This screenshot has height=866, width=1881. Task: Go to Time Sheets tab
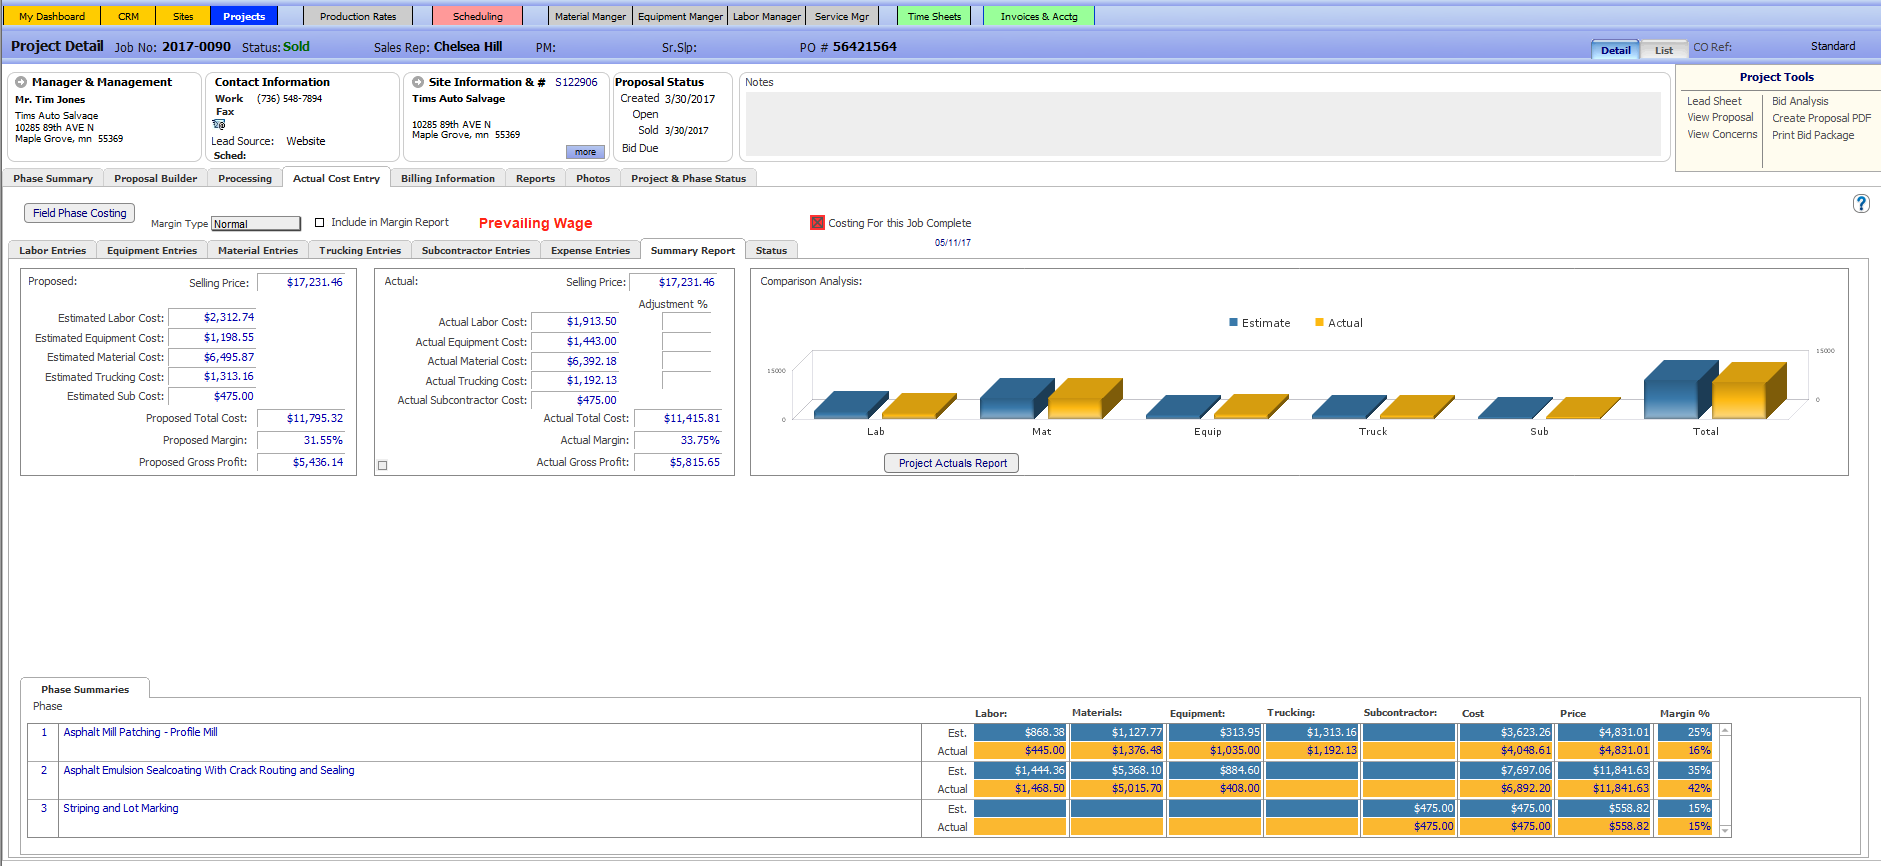click(934, 16)
